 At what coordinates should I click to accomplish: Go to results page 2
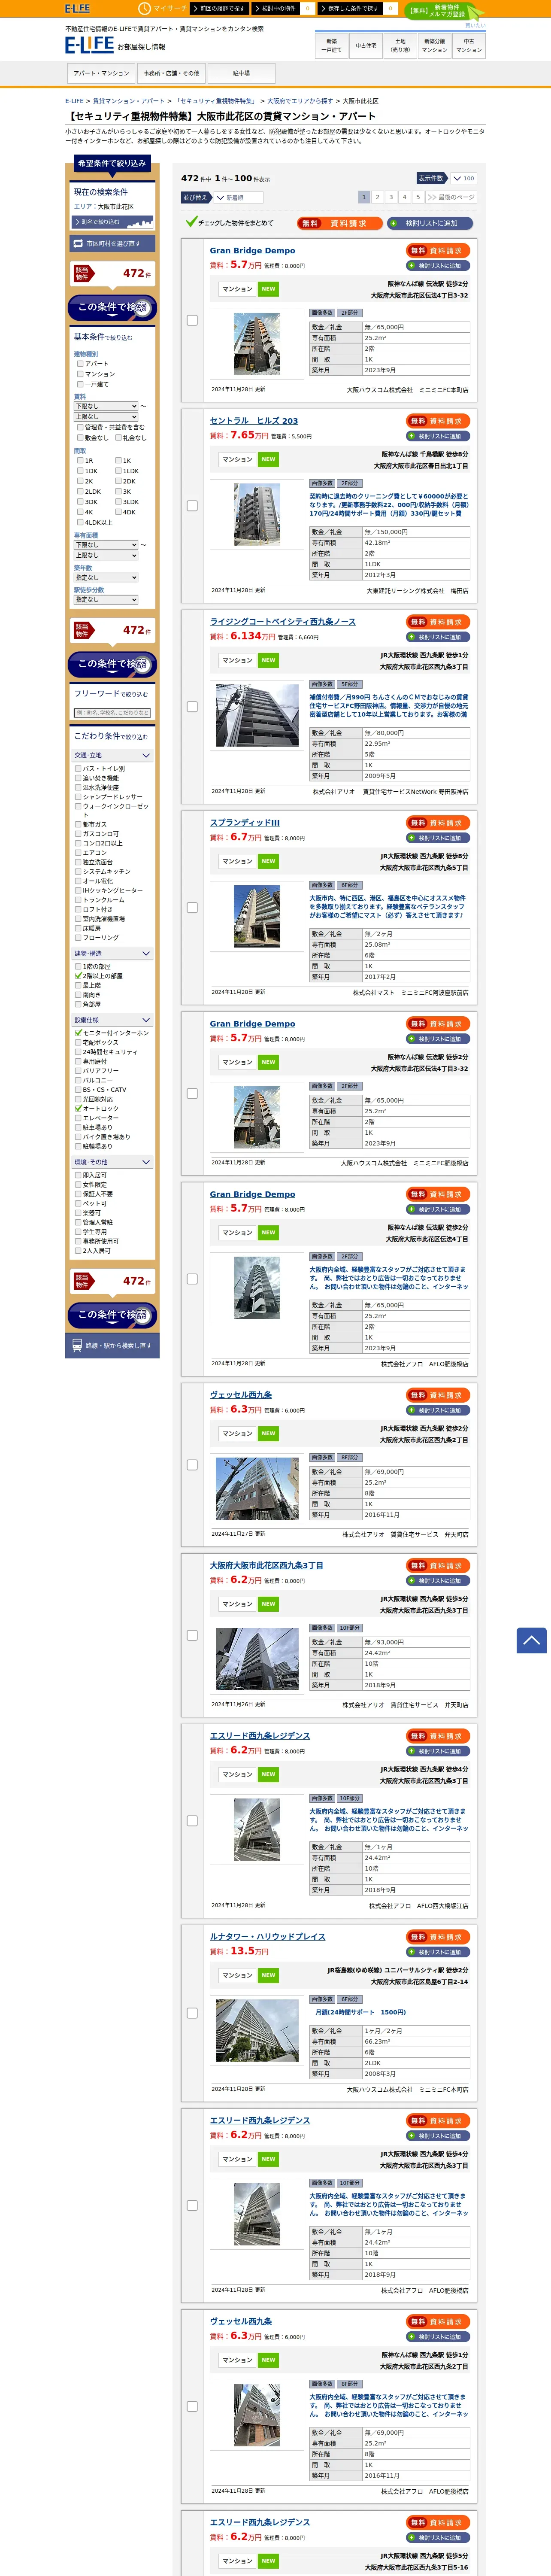tap(377, 197)
